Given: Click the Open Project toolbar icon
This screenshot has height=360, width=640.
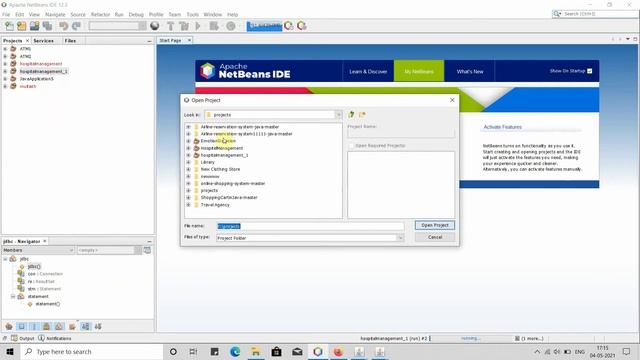Looking at the screenshot, I should (x=35, y=26).
